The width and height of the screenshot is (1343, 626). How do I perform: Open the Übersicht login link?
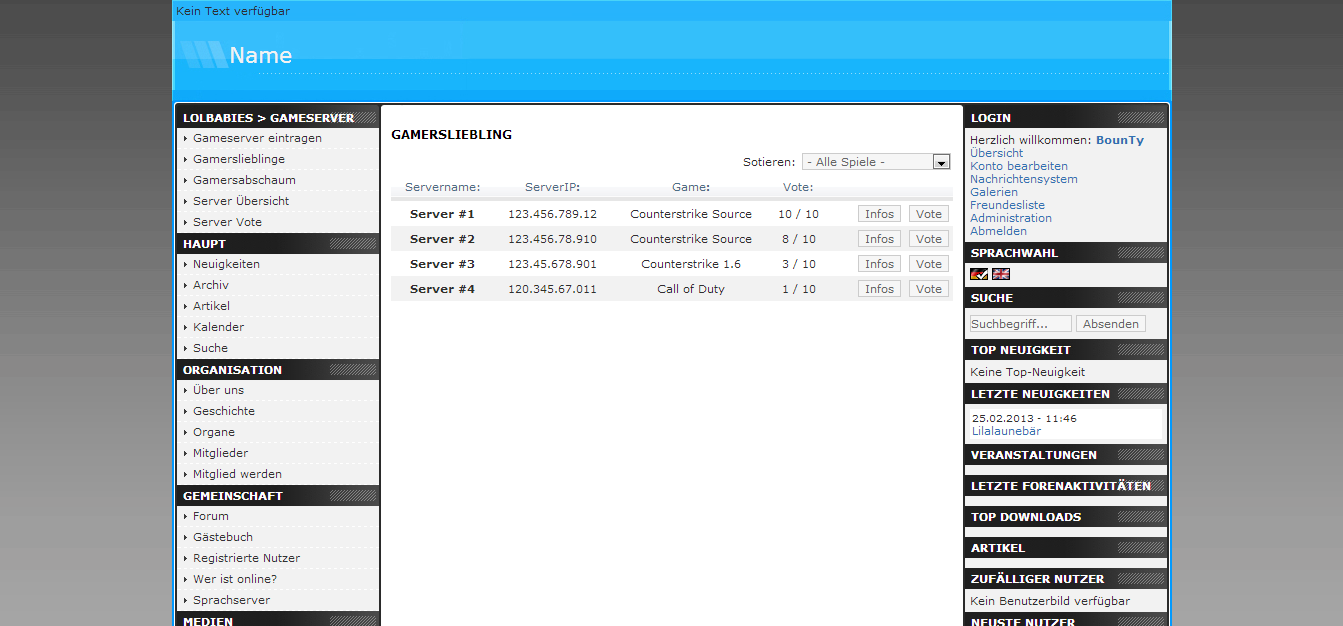(x=996, y=153)
